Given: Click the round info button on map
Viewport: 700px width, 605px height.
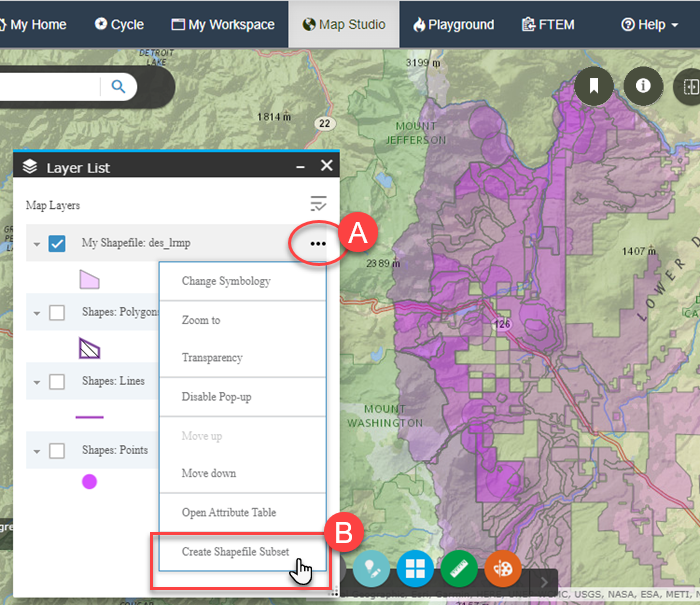Looking at the screenshot, I should click(x=643, y=86).
